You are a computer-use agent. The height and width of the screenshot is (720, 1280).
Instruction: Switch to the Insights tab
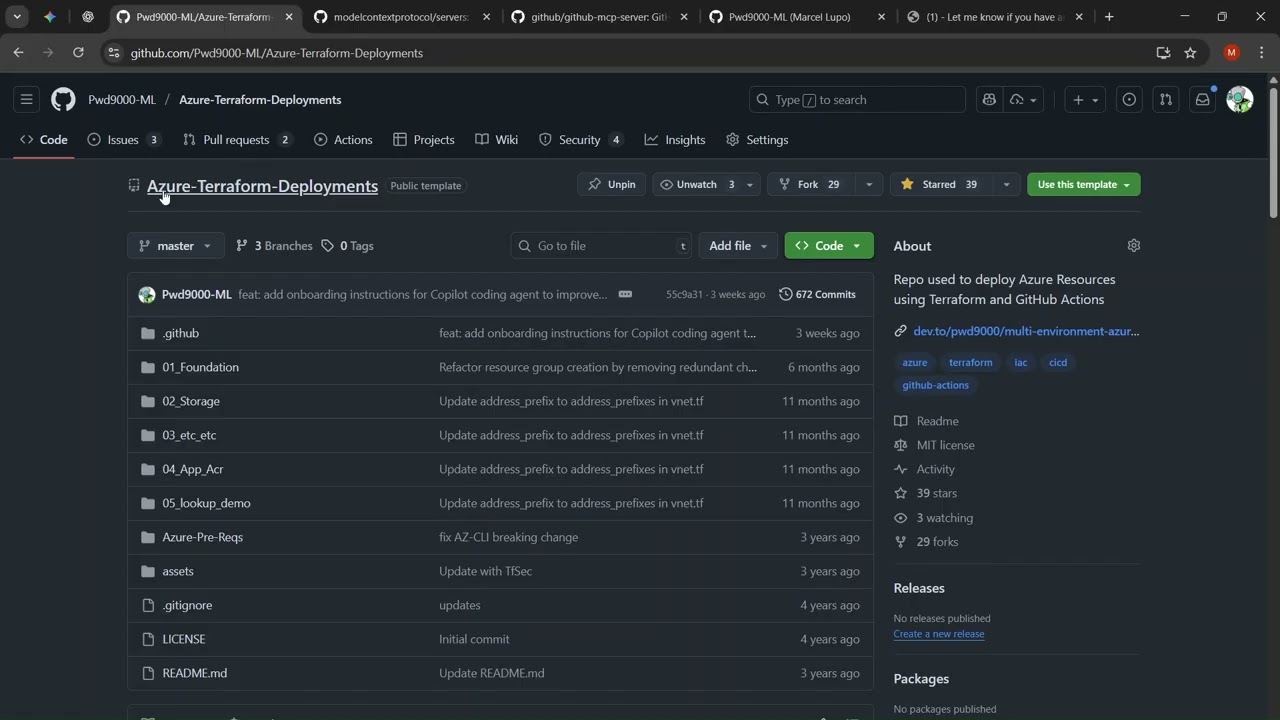675,140
